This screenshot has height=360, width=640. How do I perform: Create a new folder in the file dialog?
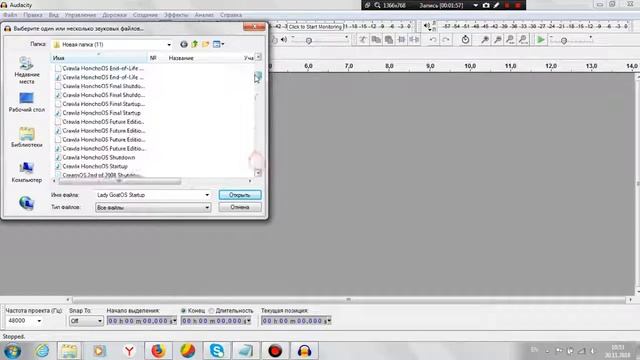206,44
